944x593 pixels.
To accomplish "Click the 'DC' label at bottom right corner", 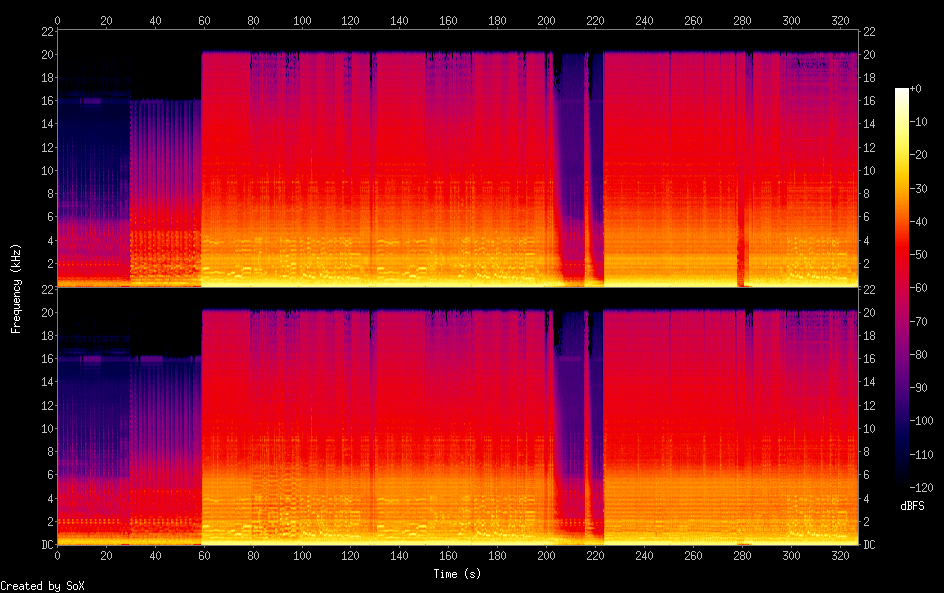I will (x=869, y=545).
